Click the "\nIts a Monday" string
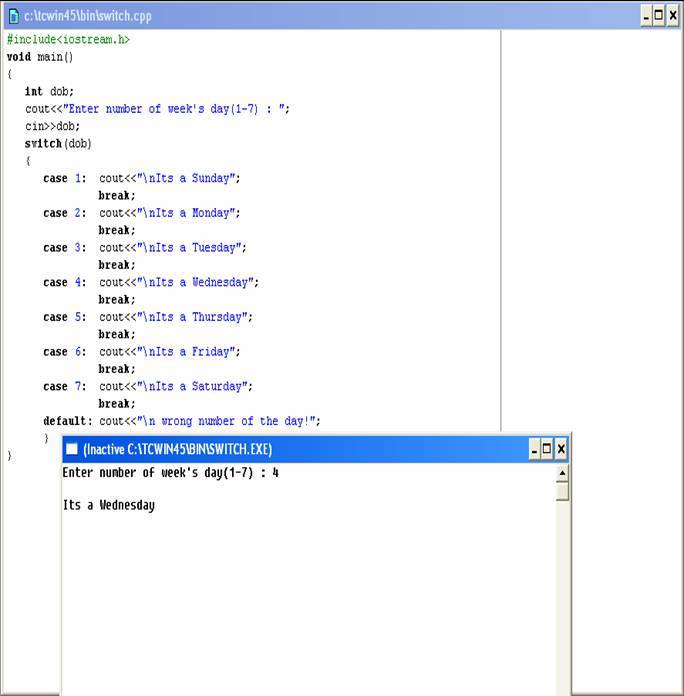684x696 pixels. (186, 213)
